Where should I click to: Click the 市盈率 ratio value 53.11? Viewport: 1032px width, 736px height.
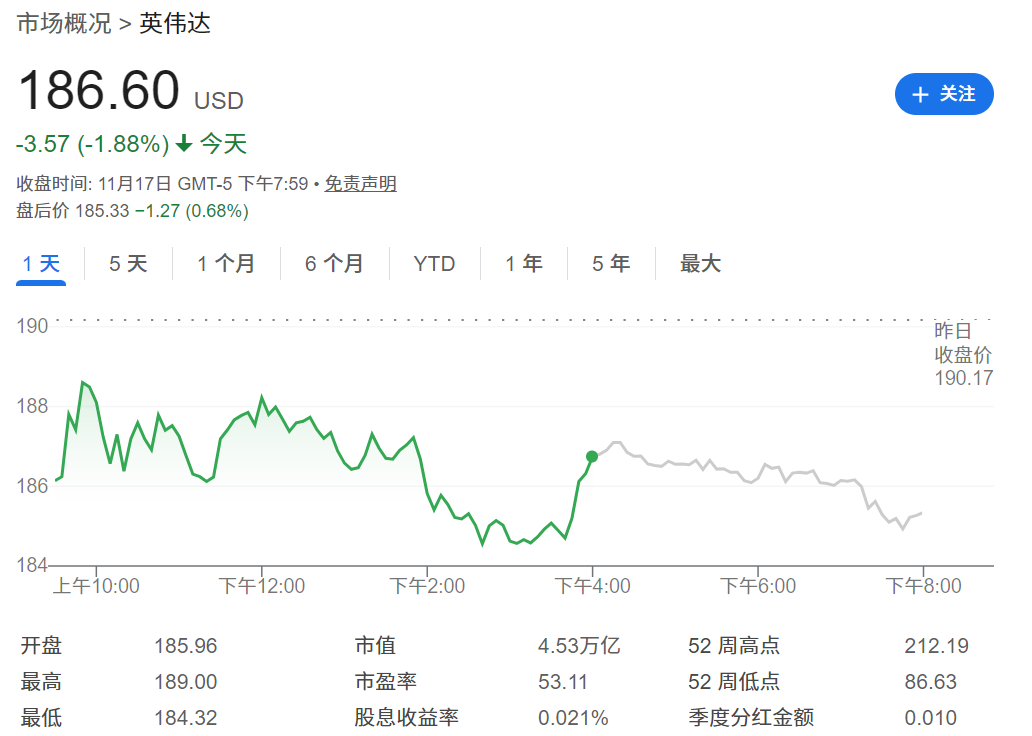coord(561,681)
